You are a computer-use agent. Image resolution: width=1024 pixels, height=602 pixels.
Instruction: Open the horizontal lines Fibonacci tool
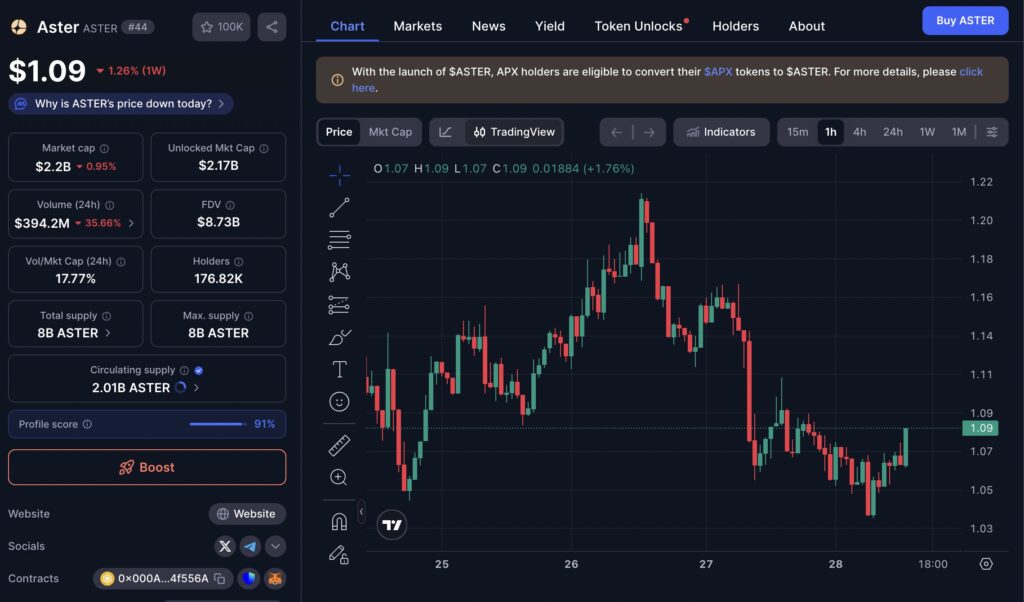[x=339, y=240]
